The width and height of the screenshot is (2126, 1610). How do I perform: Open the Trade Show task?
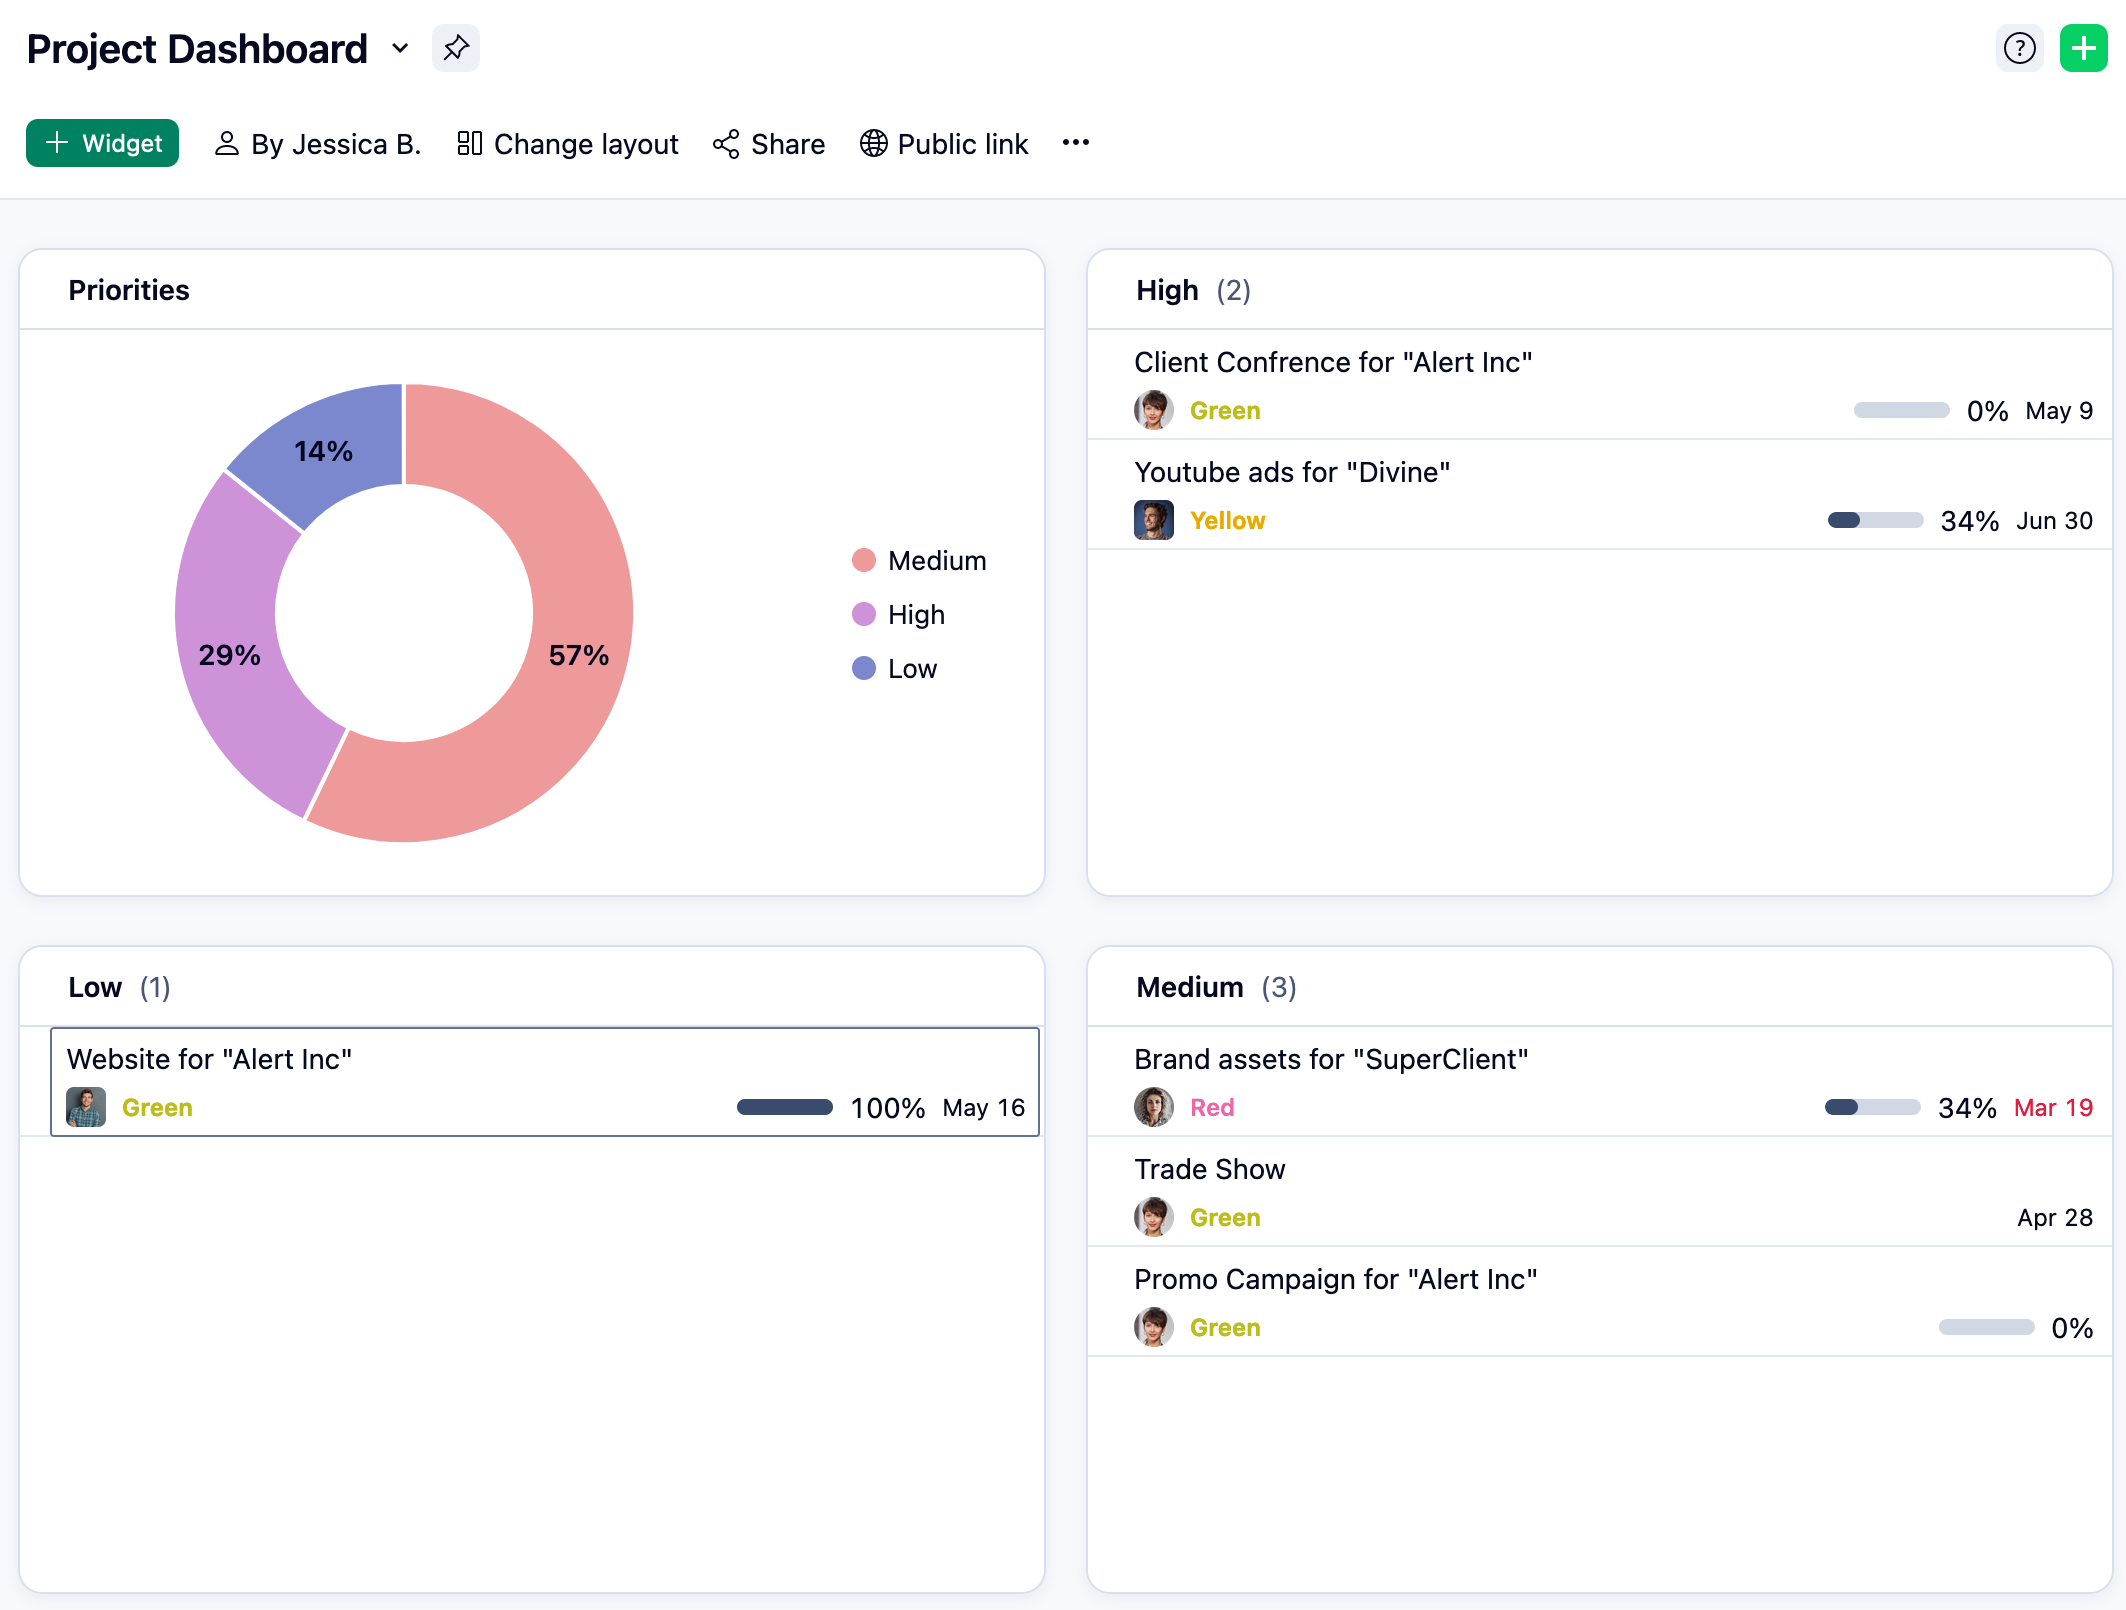(x=1209, y=1169)
